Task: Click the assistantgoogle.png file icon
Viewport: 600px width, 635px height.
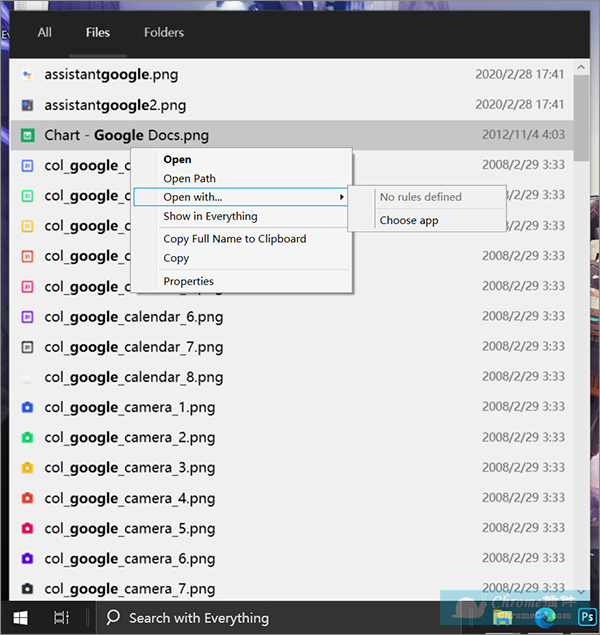Action: pos(28,75)
